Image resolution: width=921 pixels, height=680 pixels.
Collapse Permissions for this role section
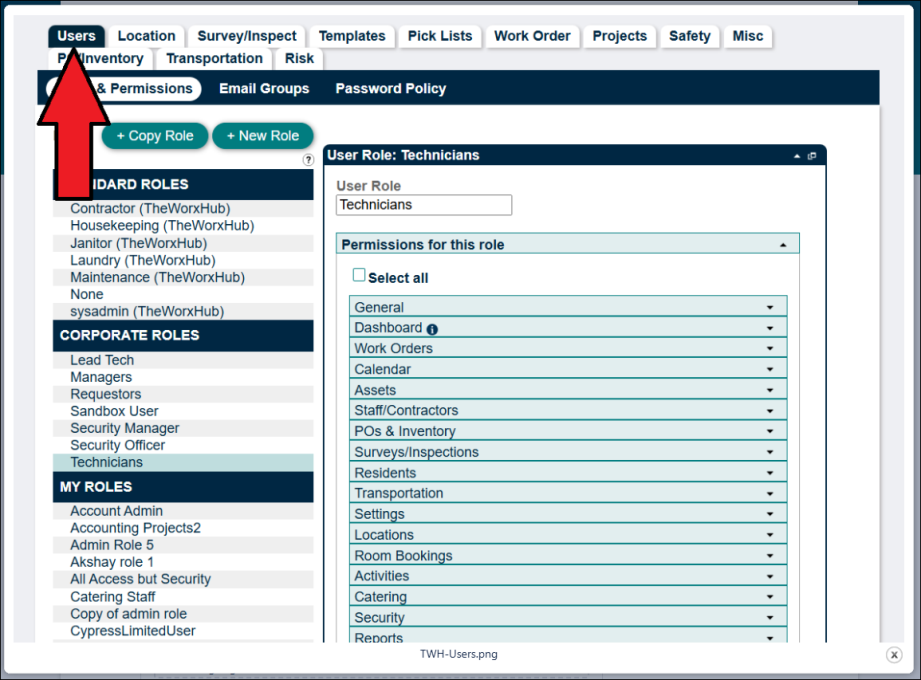click(x=783, y=245)
